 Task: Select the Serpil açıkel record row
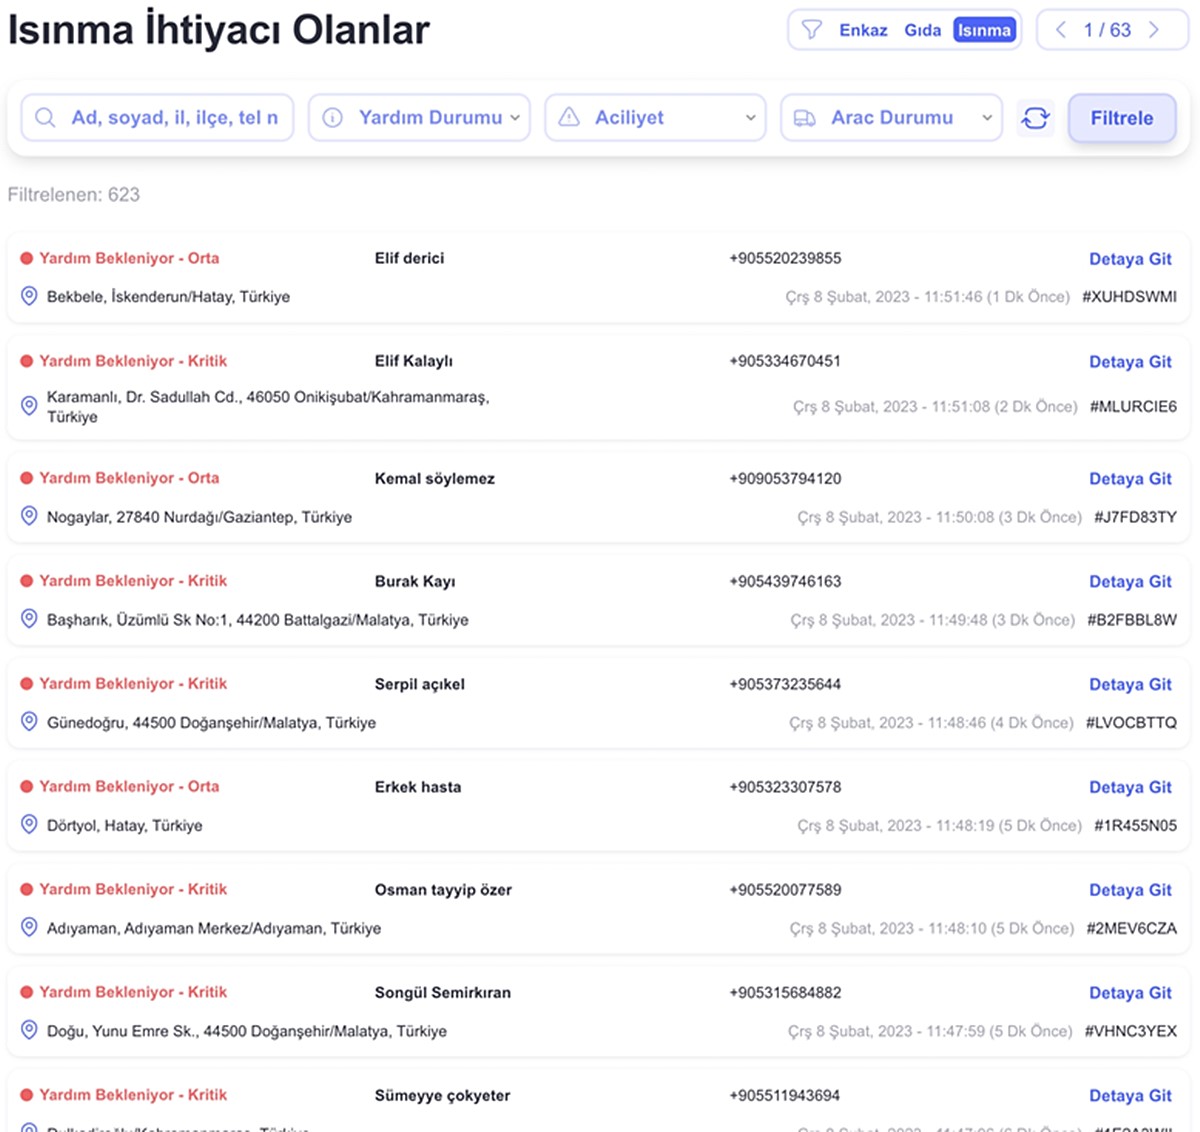tap(598, 703)
